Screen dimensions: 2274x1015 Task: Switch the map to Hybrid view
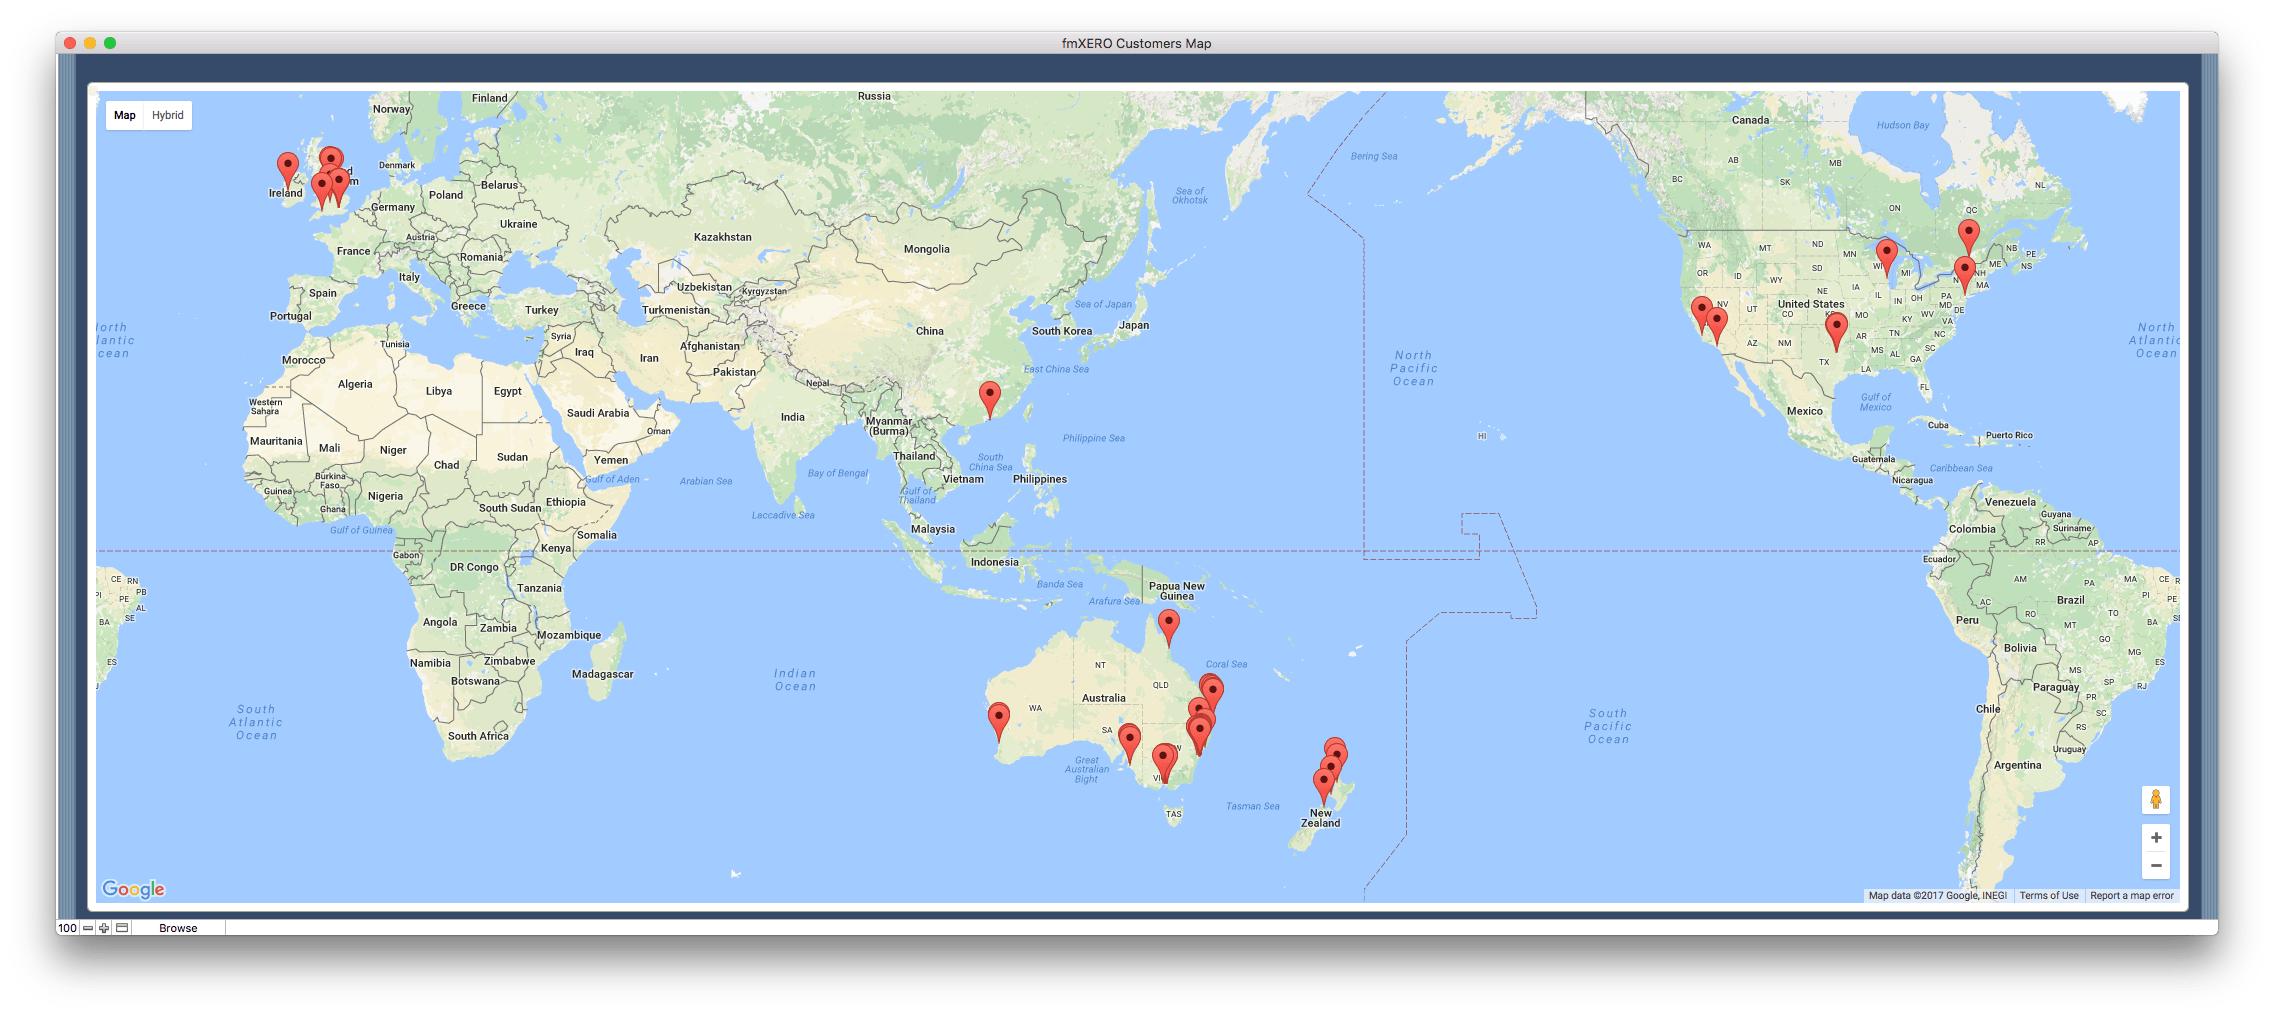(x=168, y=115)
